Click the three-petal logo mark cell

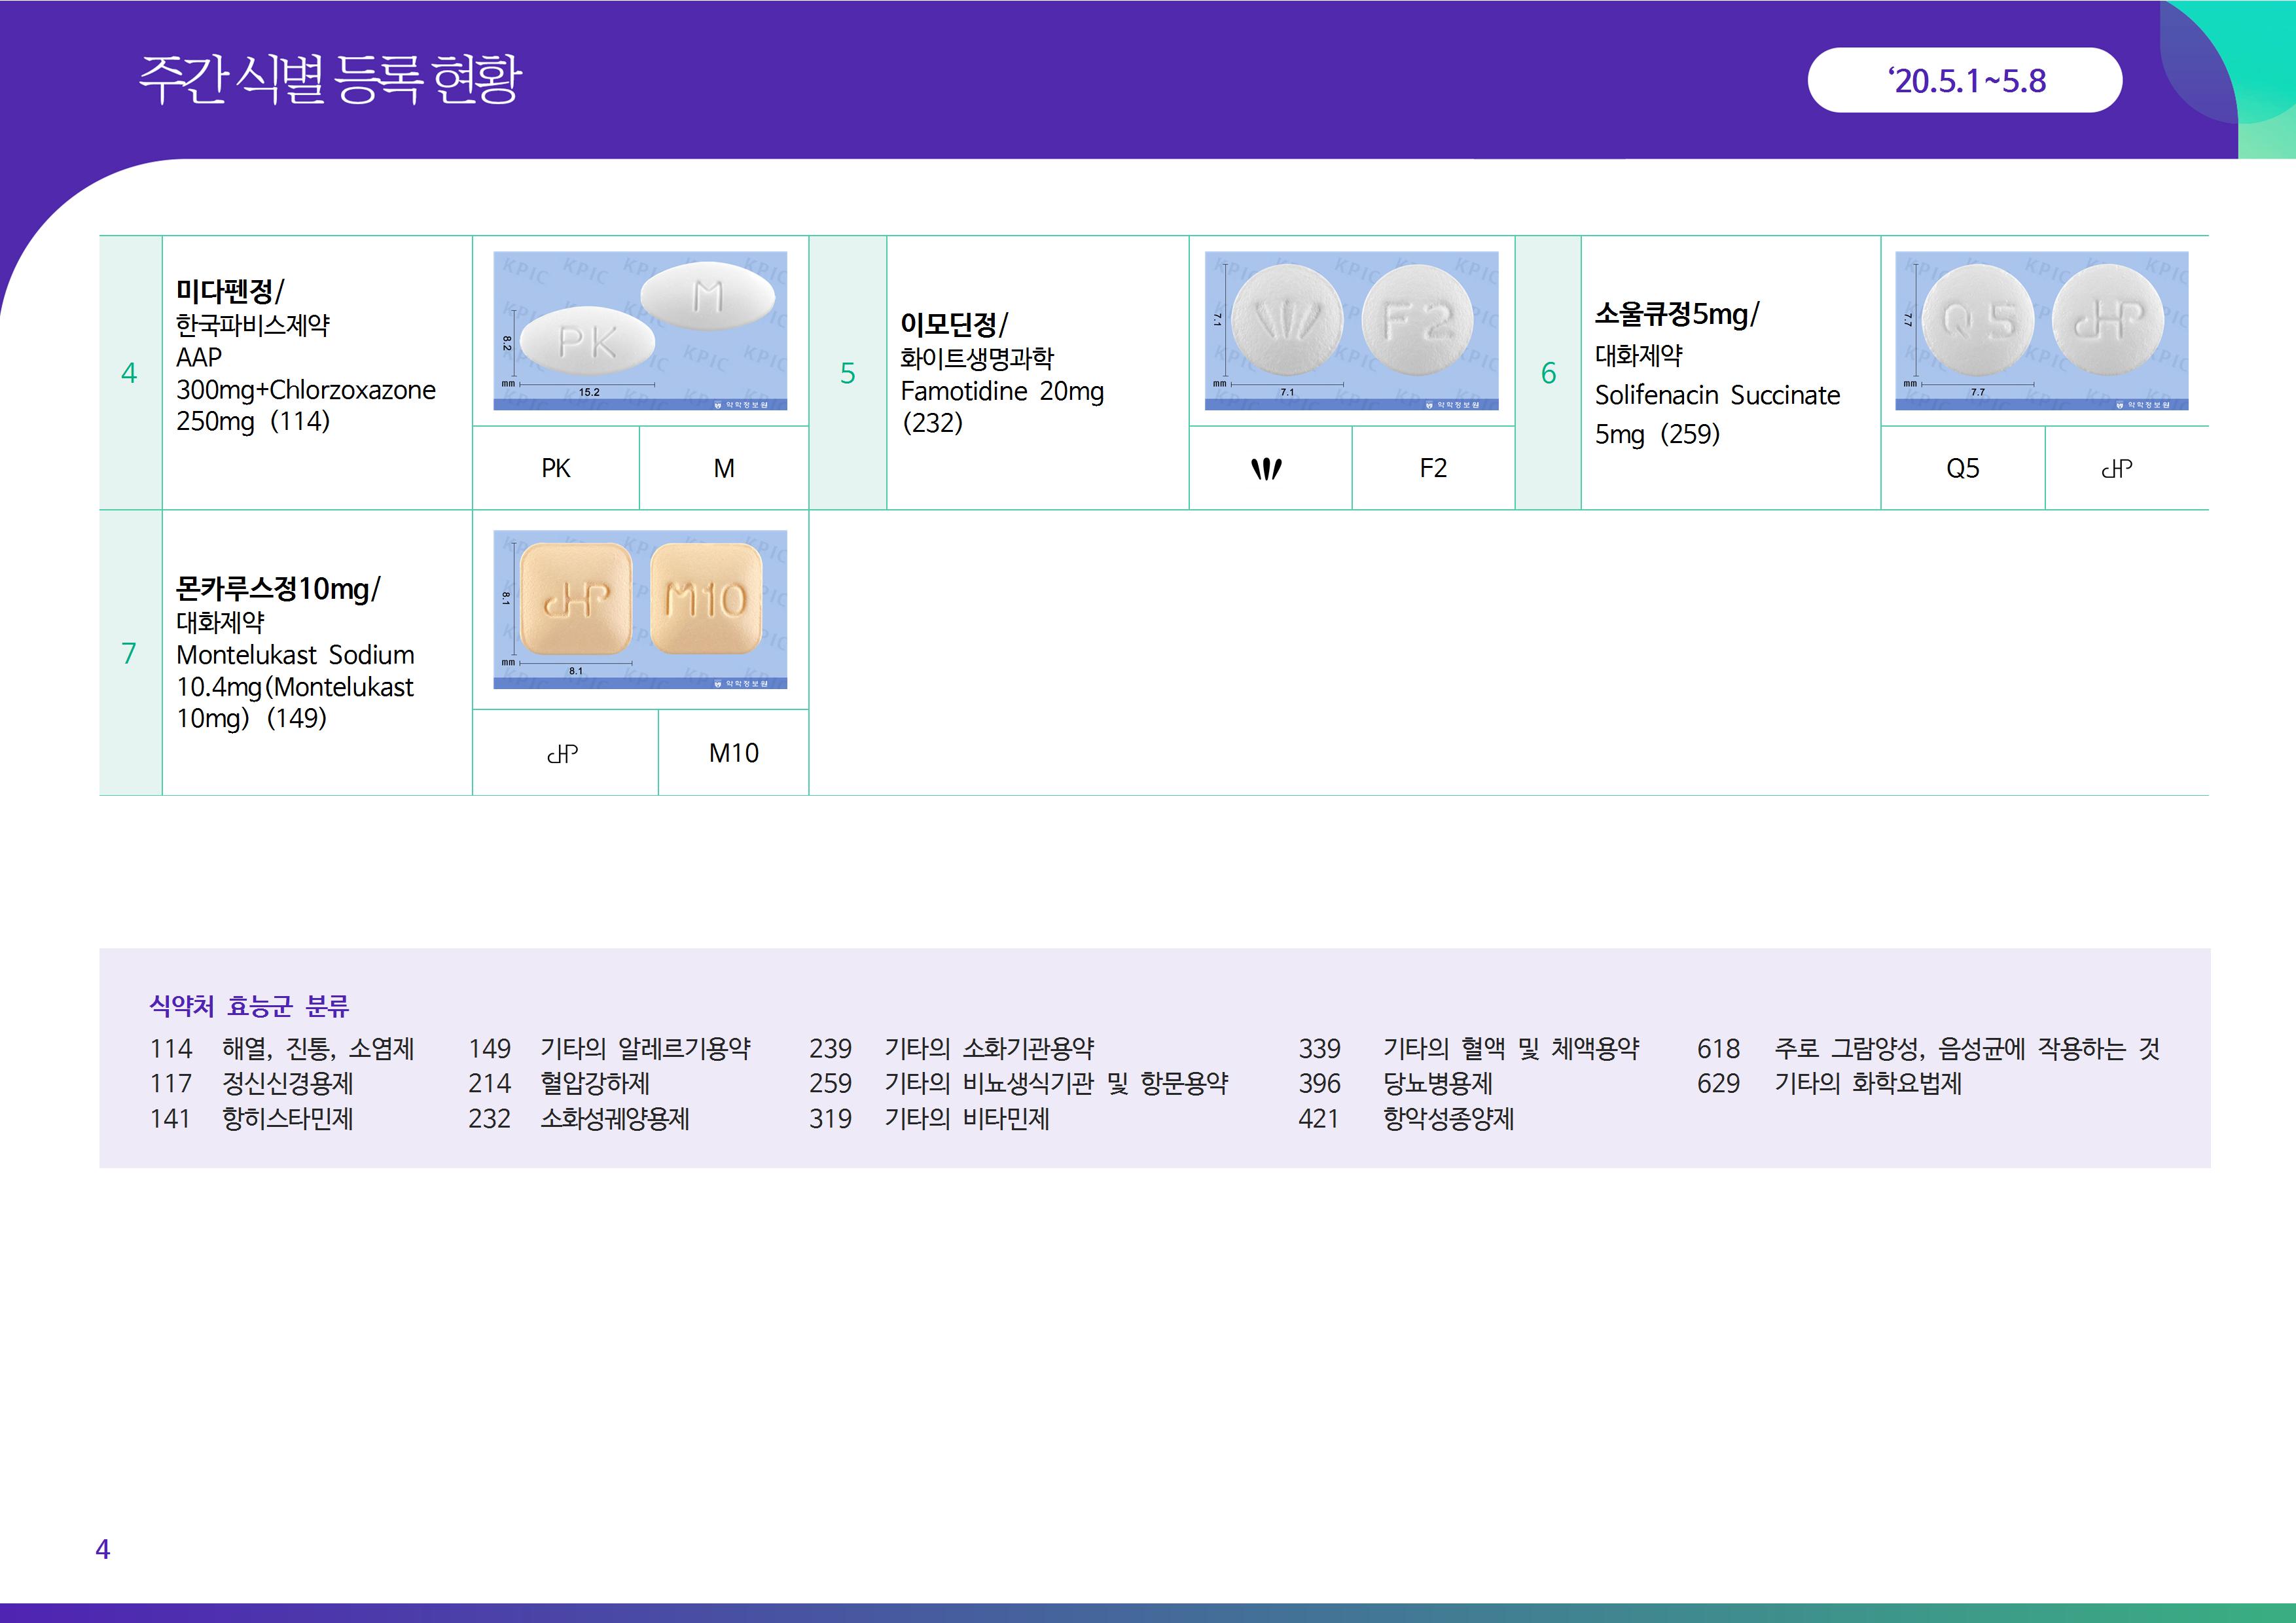pyautogui.click(x=1267, y=468)
